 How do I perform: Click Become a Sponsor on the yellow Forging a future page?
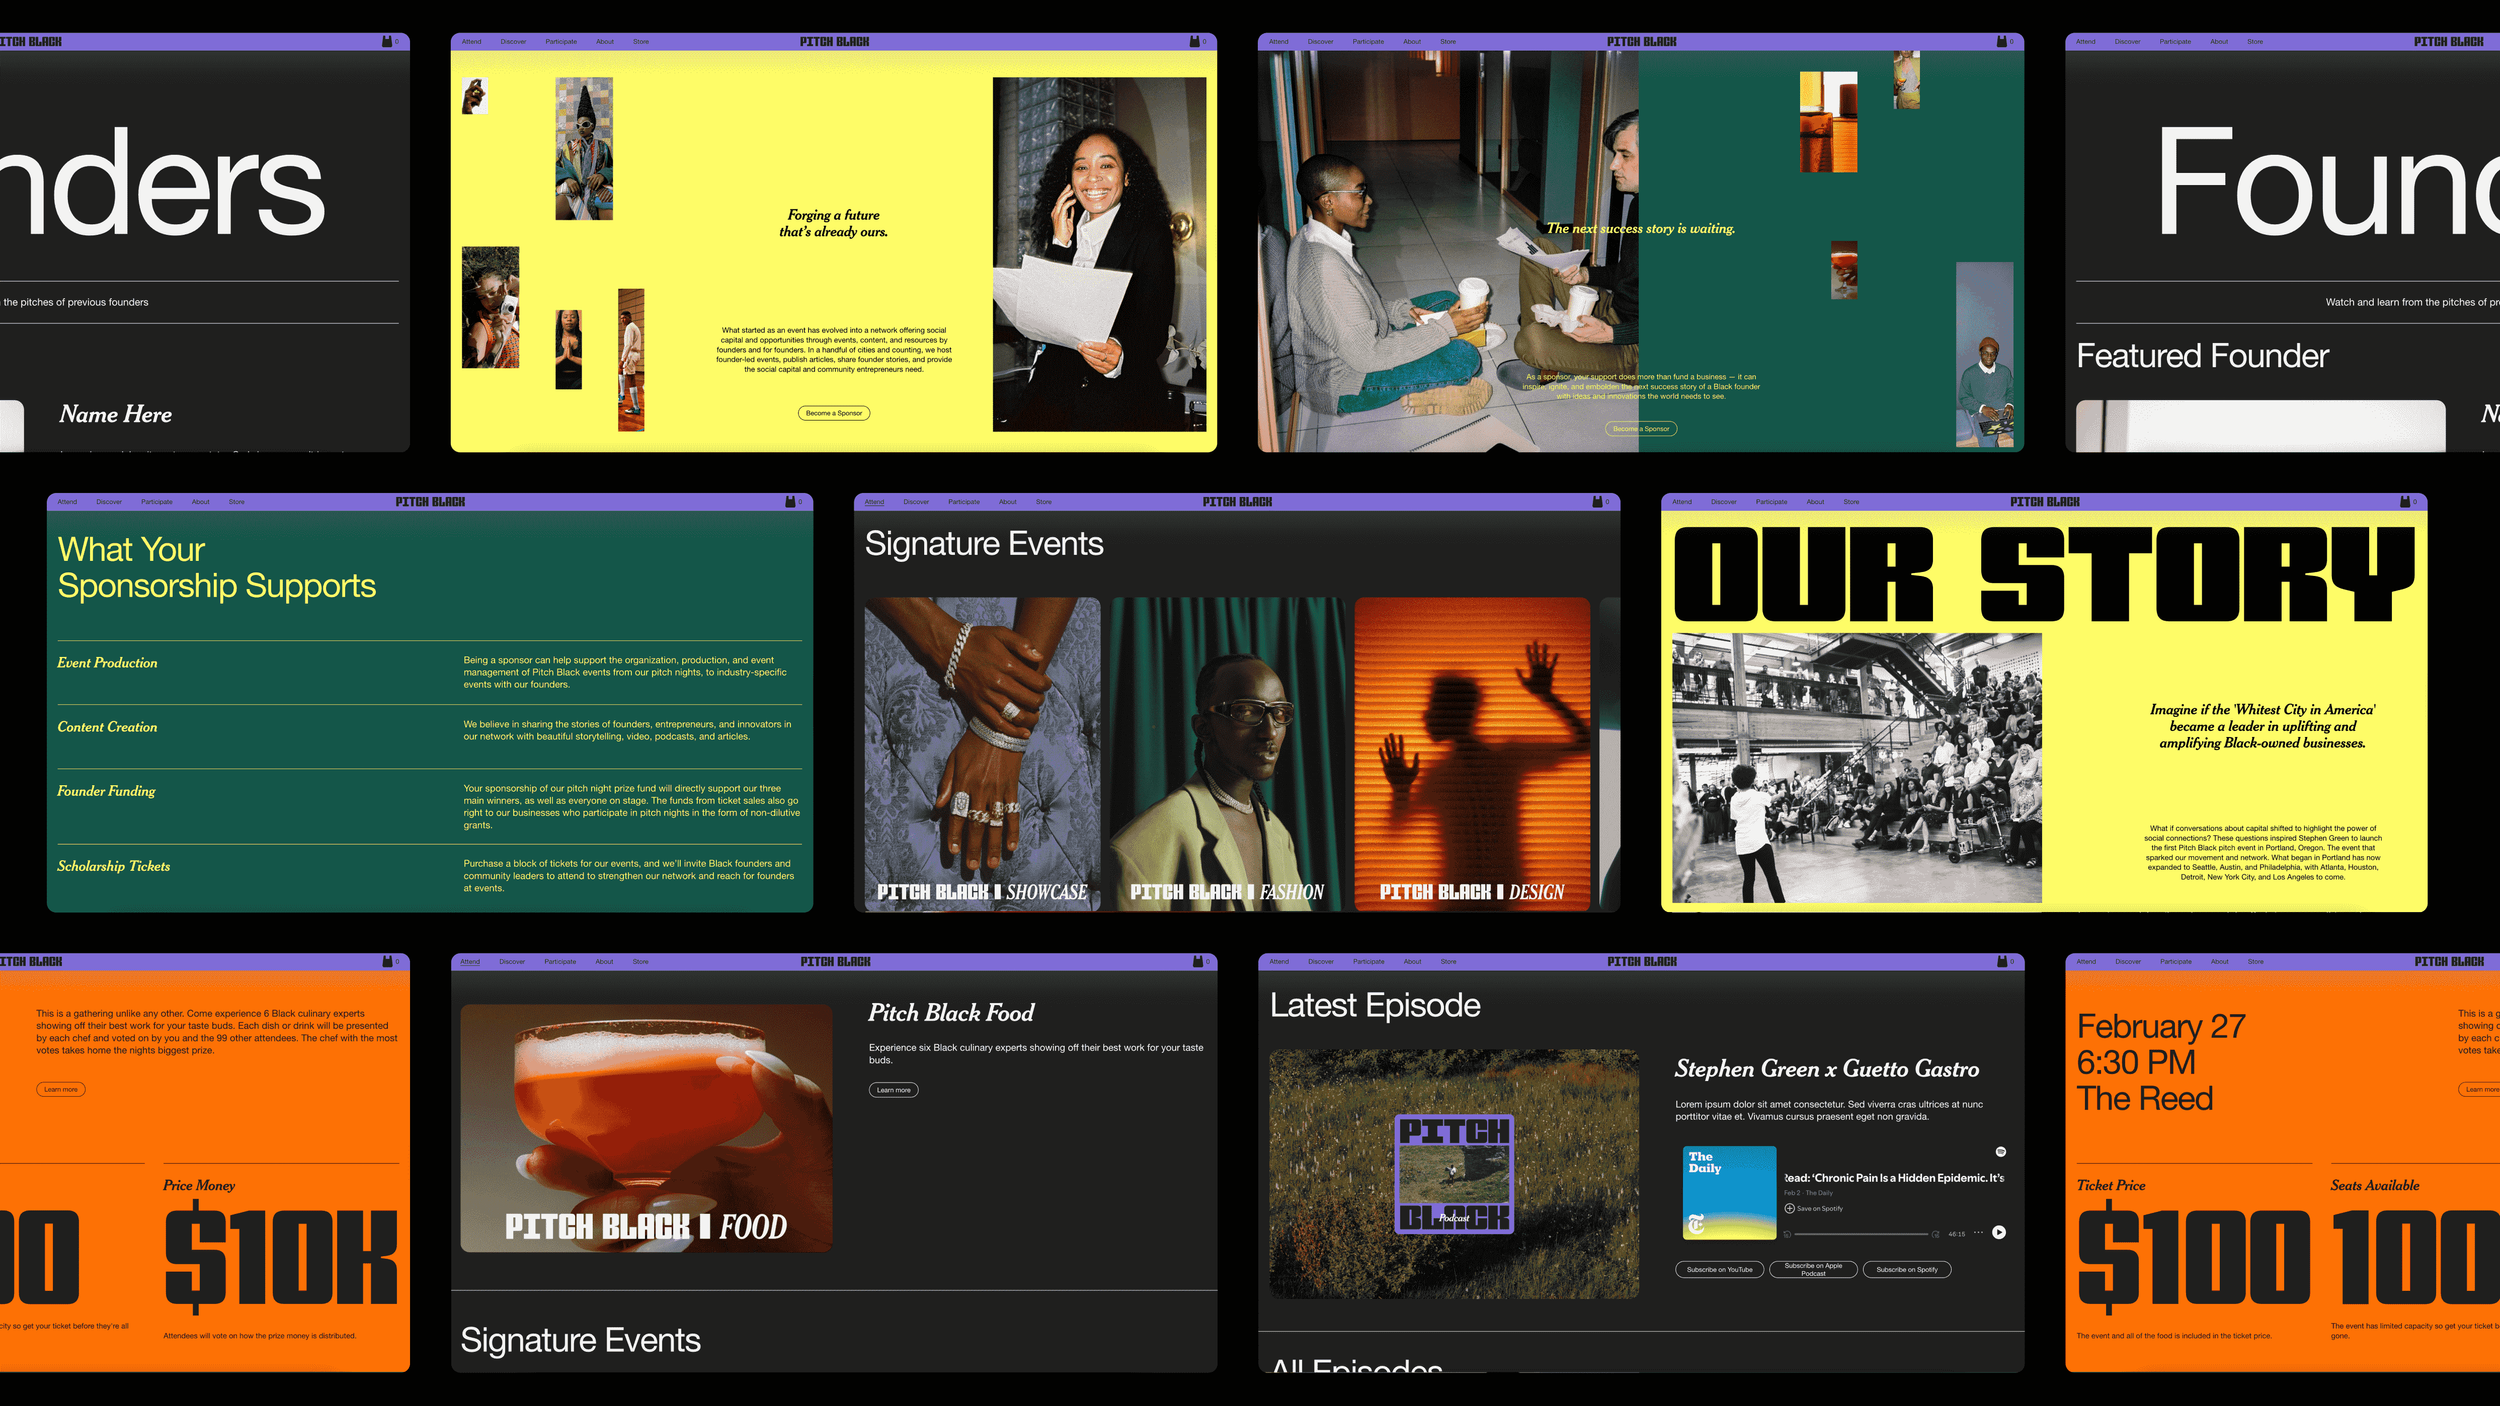point(834,413)
